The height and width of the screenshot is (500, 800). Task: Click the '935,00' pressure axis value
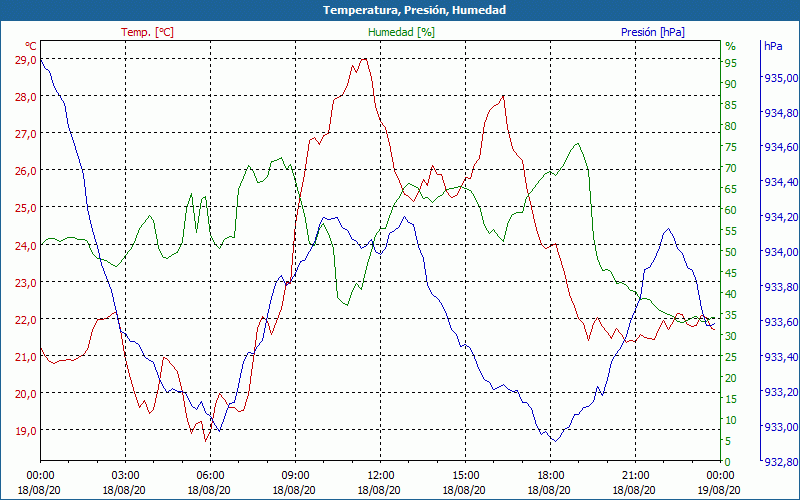(779, 78)
